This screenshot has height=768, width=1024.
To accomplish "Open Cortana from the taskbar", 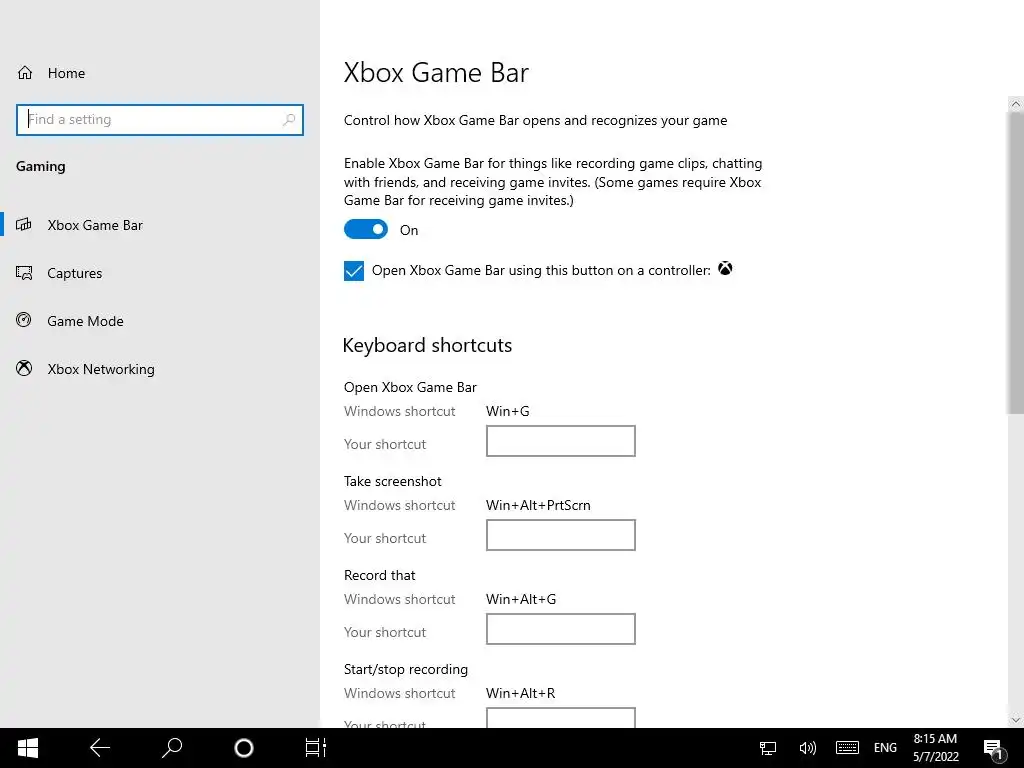I will [244, 748].
